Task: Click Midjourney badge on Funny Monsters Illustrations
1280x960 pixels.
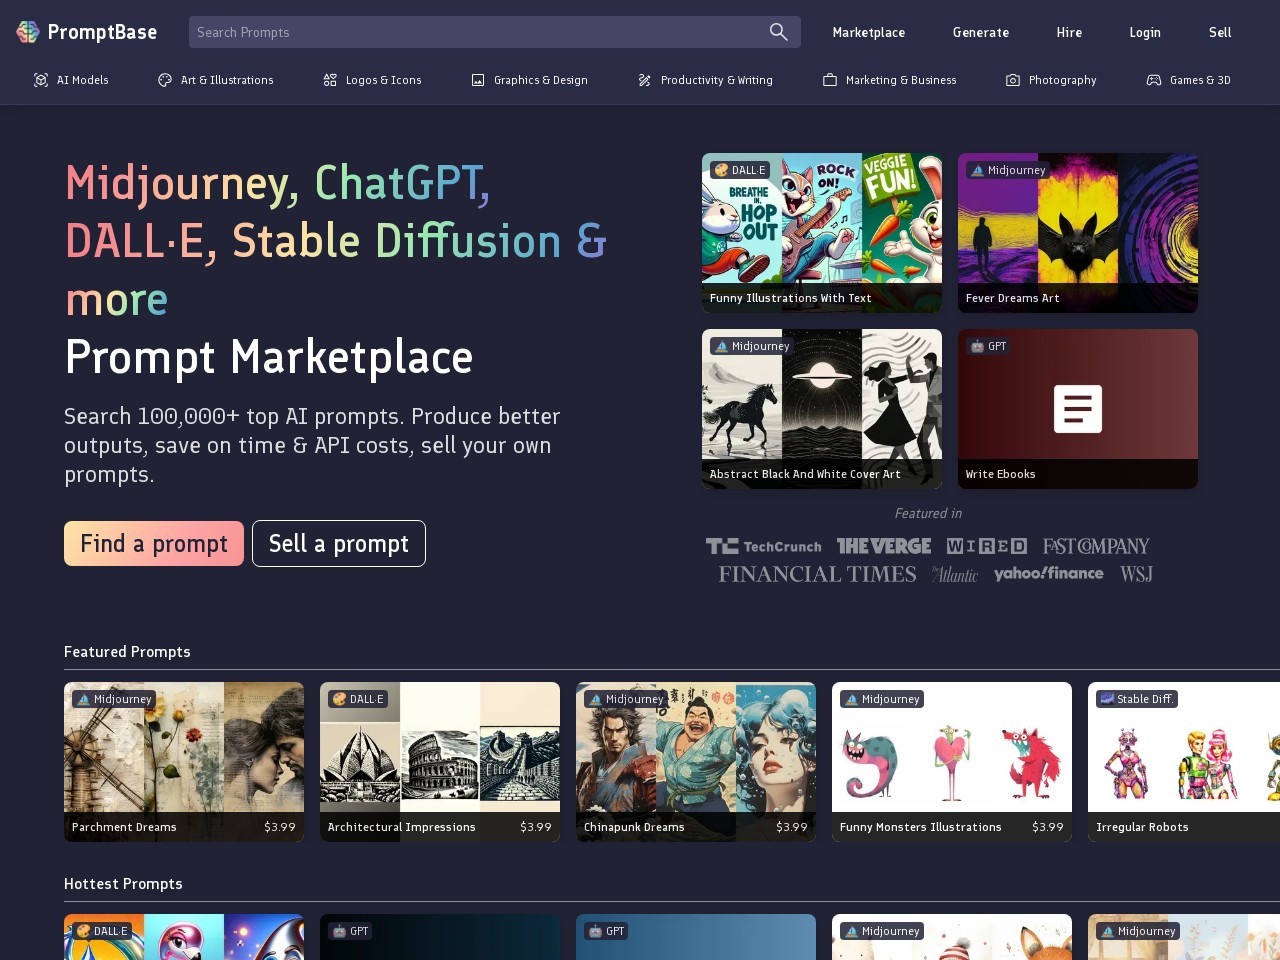Action: 882,699
